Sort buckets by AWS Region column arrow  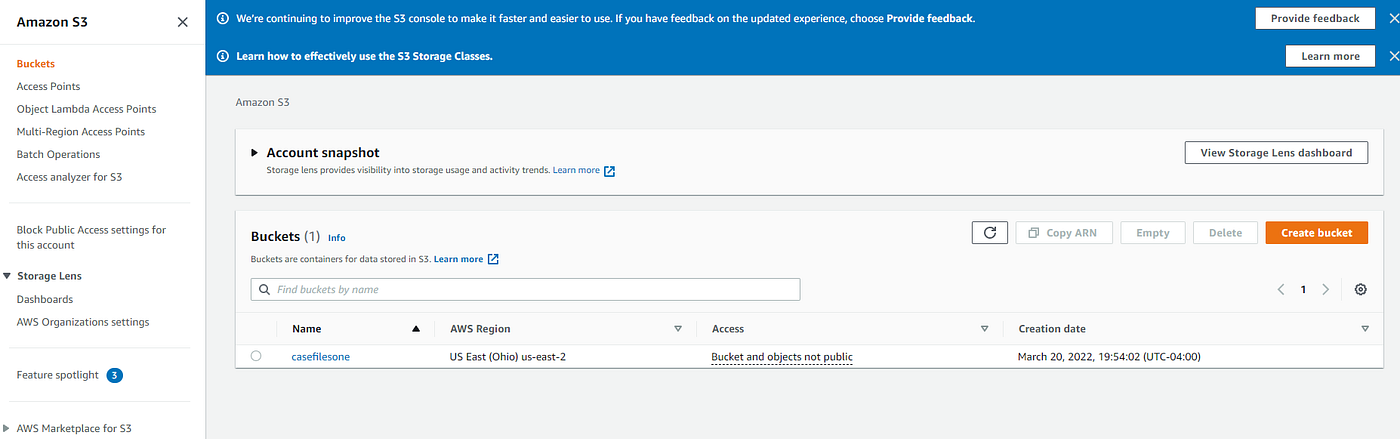coord(678,328)
